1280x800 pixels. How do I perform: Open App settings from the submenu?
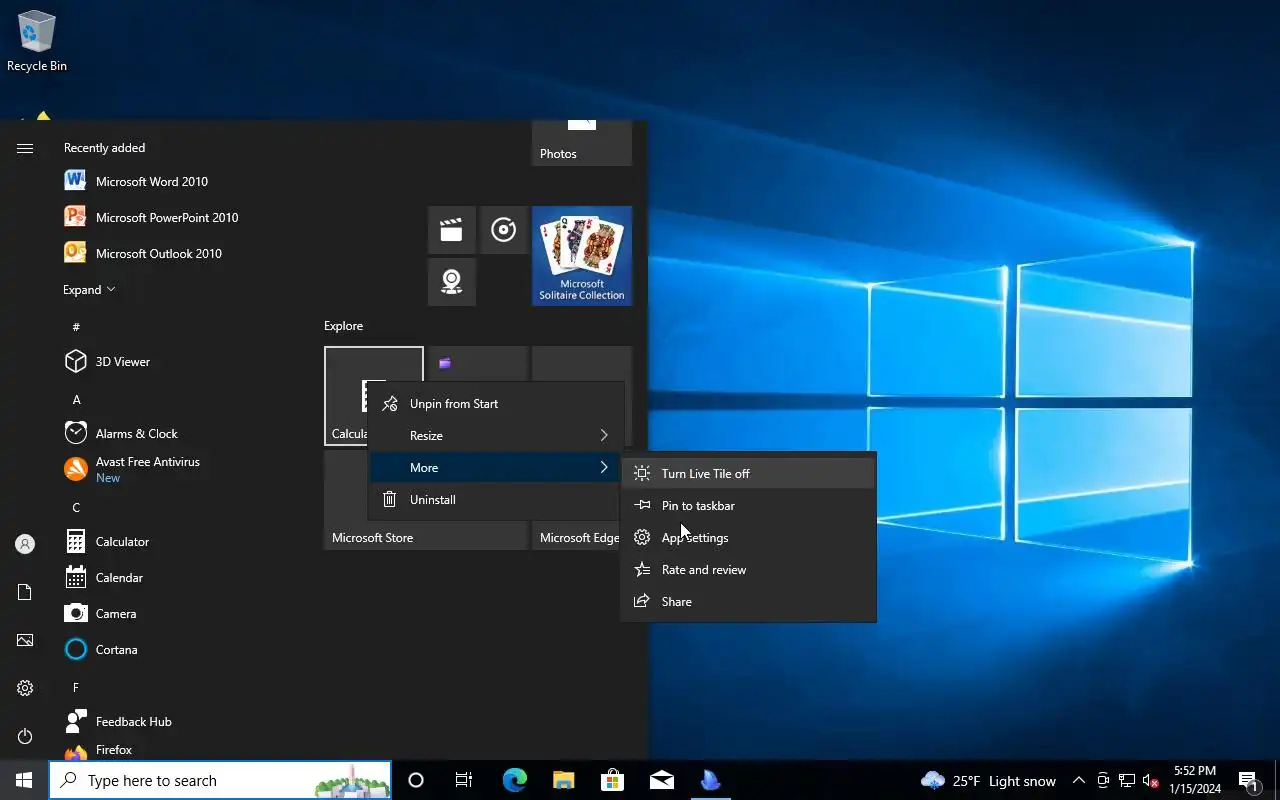(x=748, y=538)
